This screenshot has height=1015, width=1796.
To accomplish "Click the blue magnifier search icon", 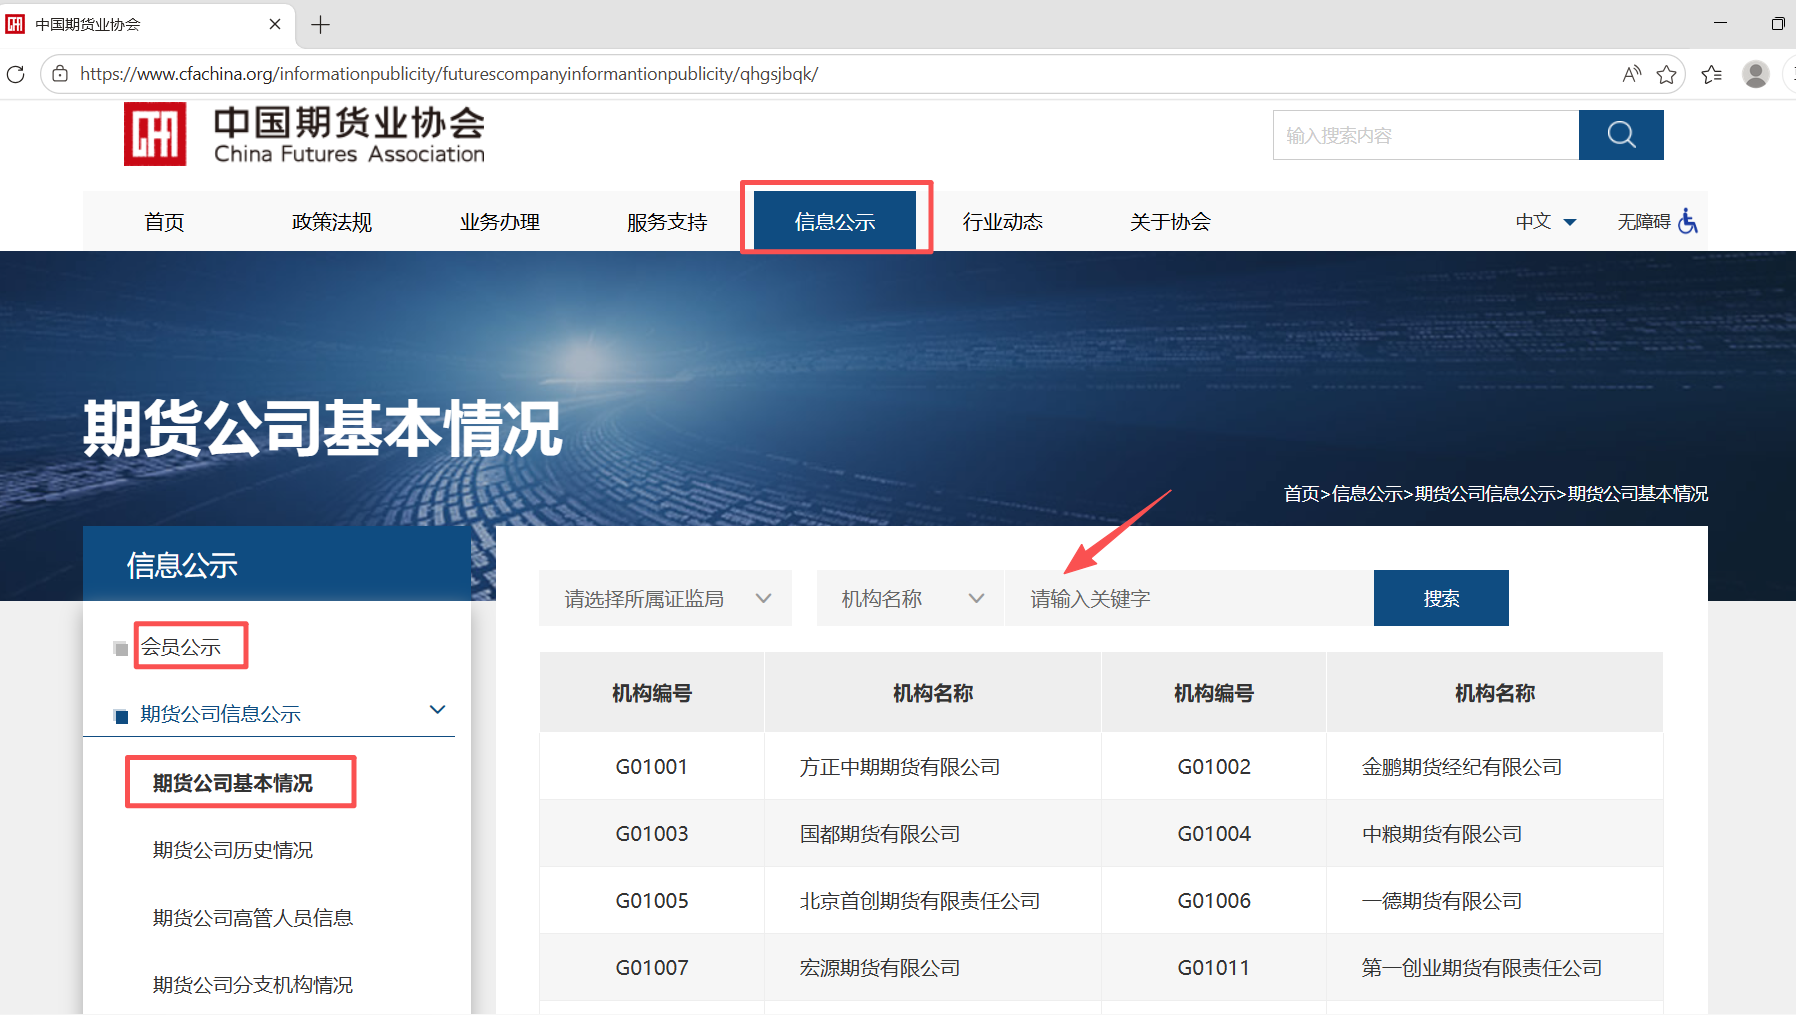I will [1620, 135].
